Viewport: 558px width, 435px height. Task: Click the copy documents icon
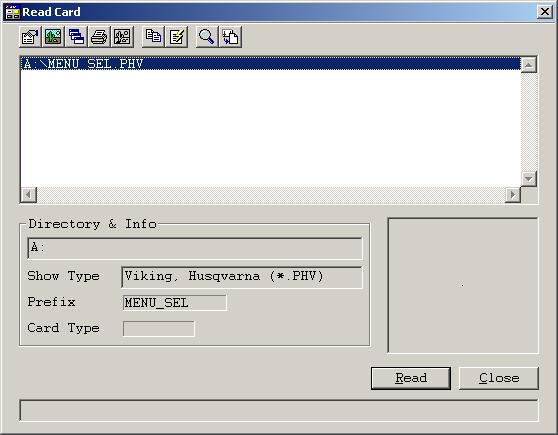[153, 37]
